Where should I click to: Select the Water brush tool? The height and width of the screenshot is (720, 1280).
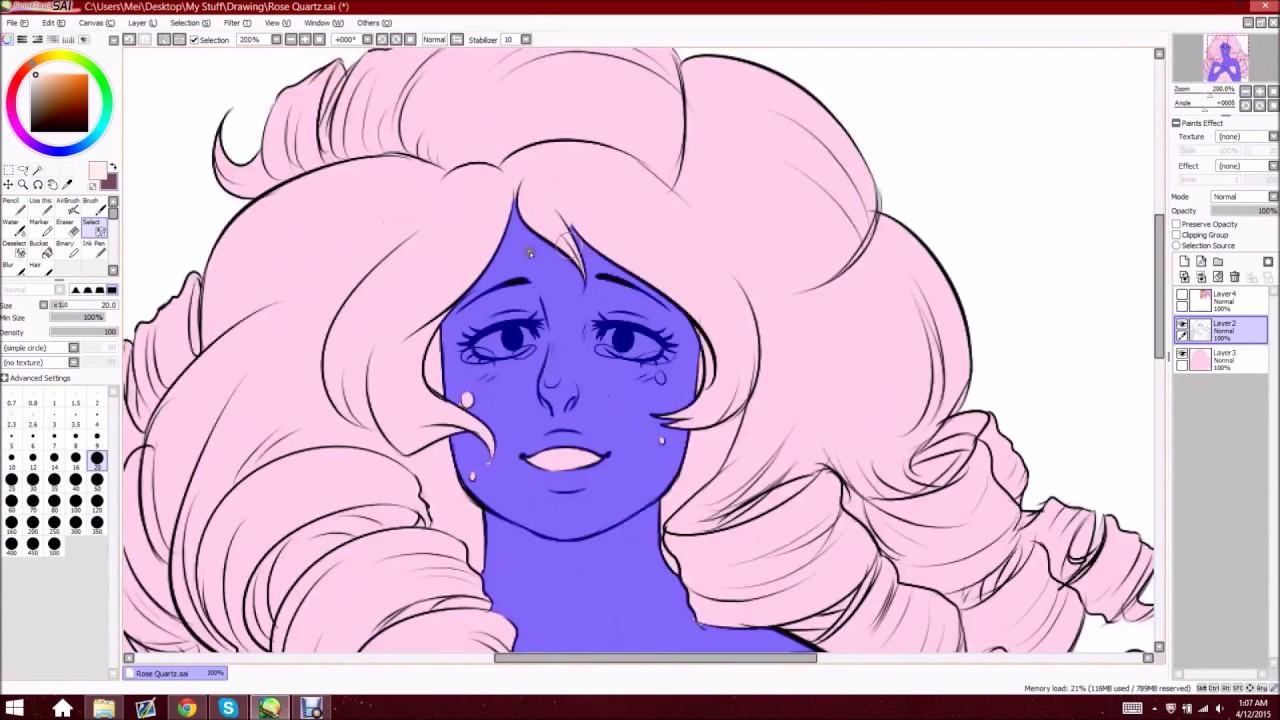pos(13,229)
